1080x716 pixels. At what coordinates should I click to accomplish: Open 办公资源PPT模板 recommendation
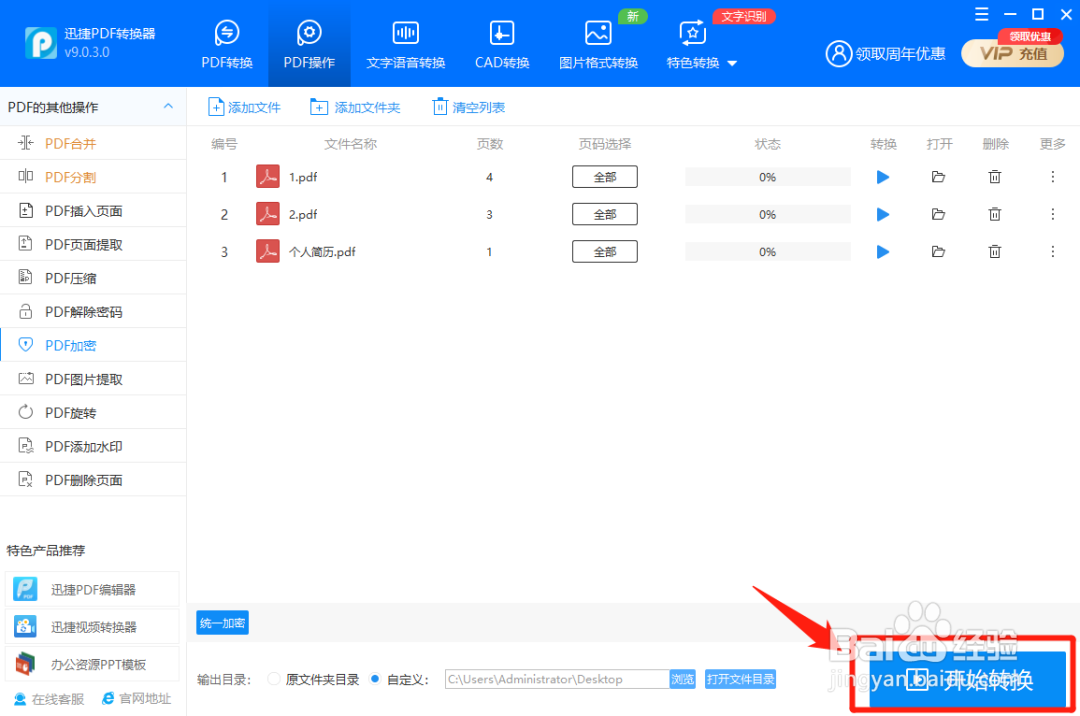(x=92, y=664)
